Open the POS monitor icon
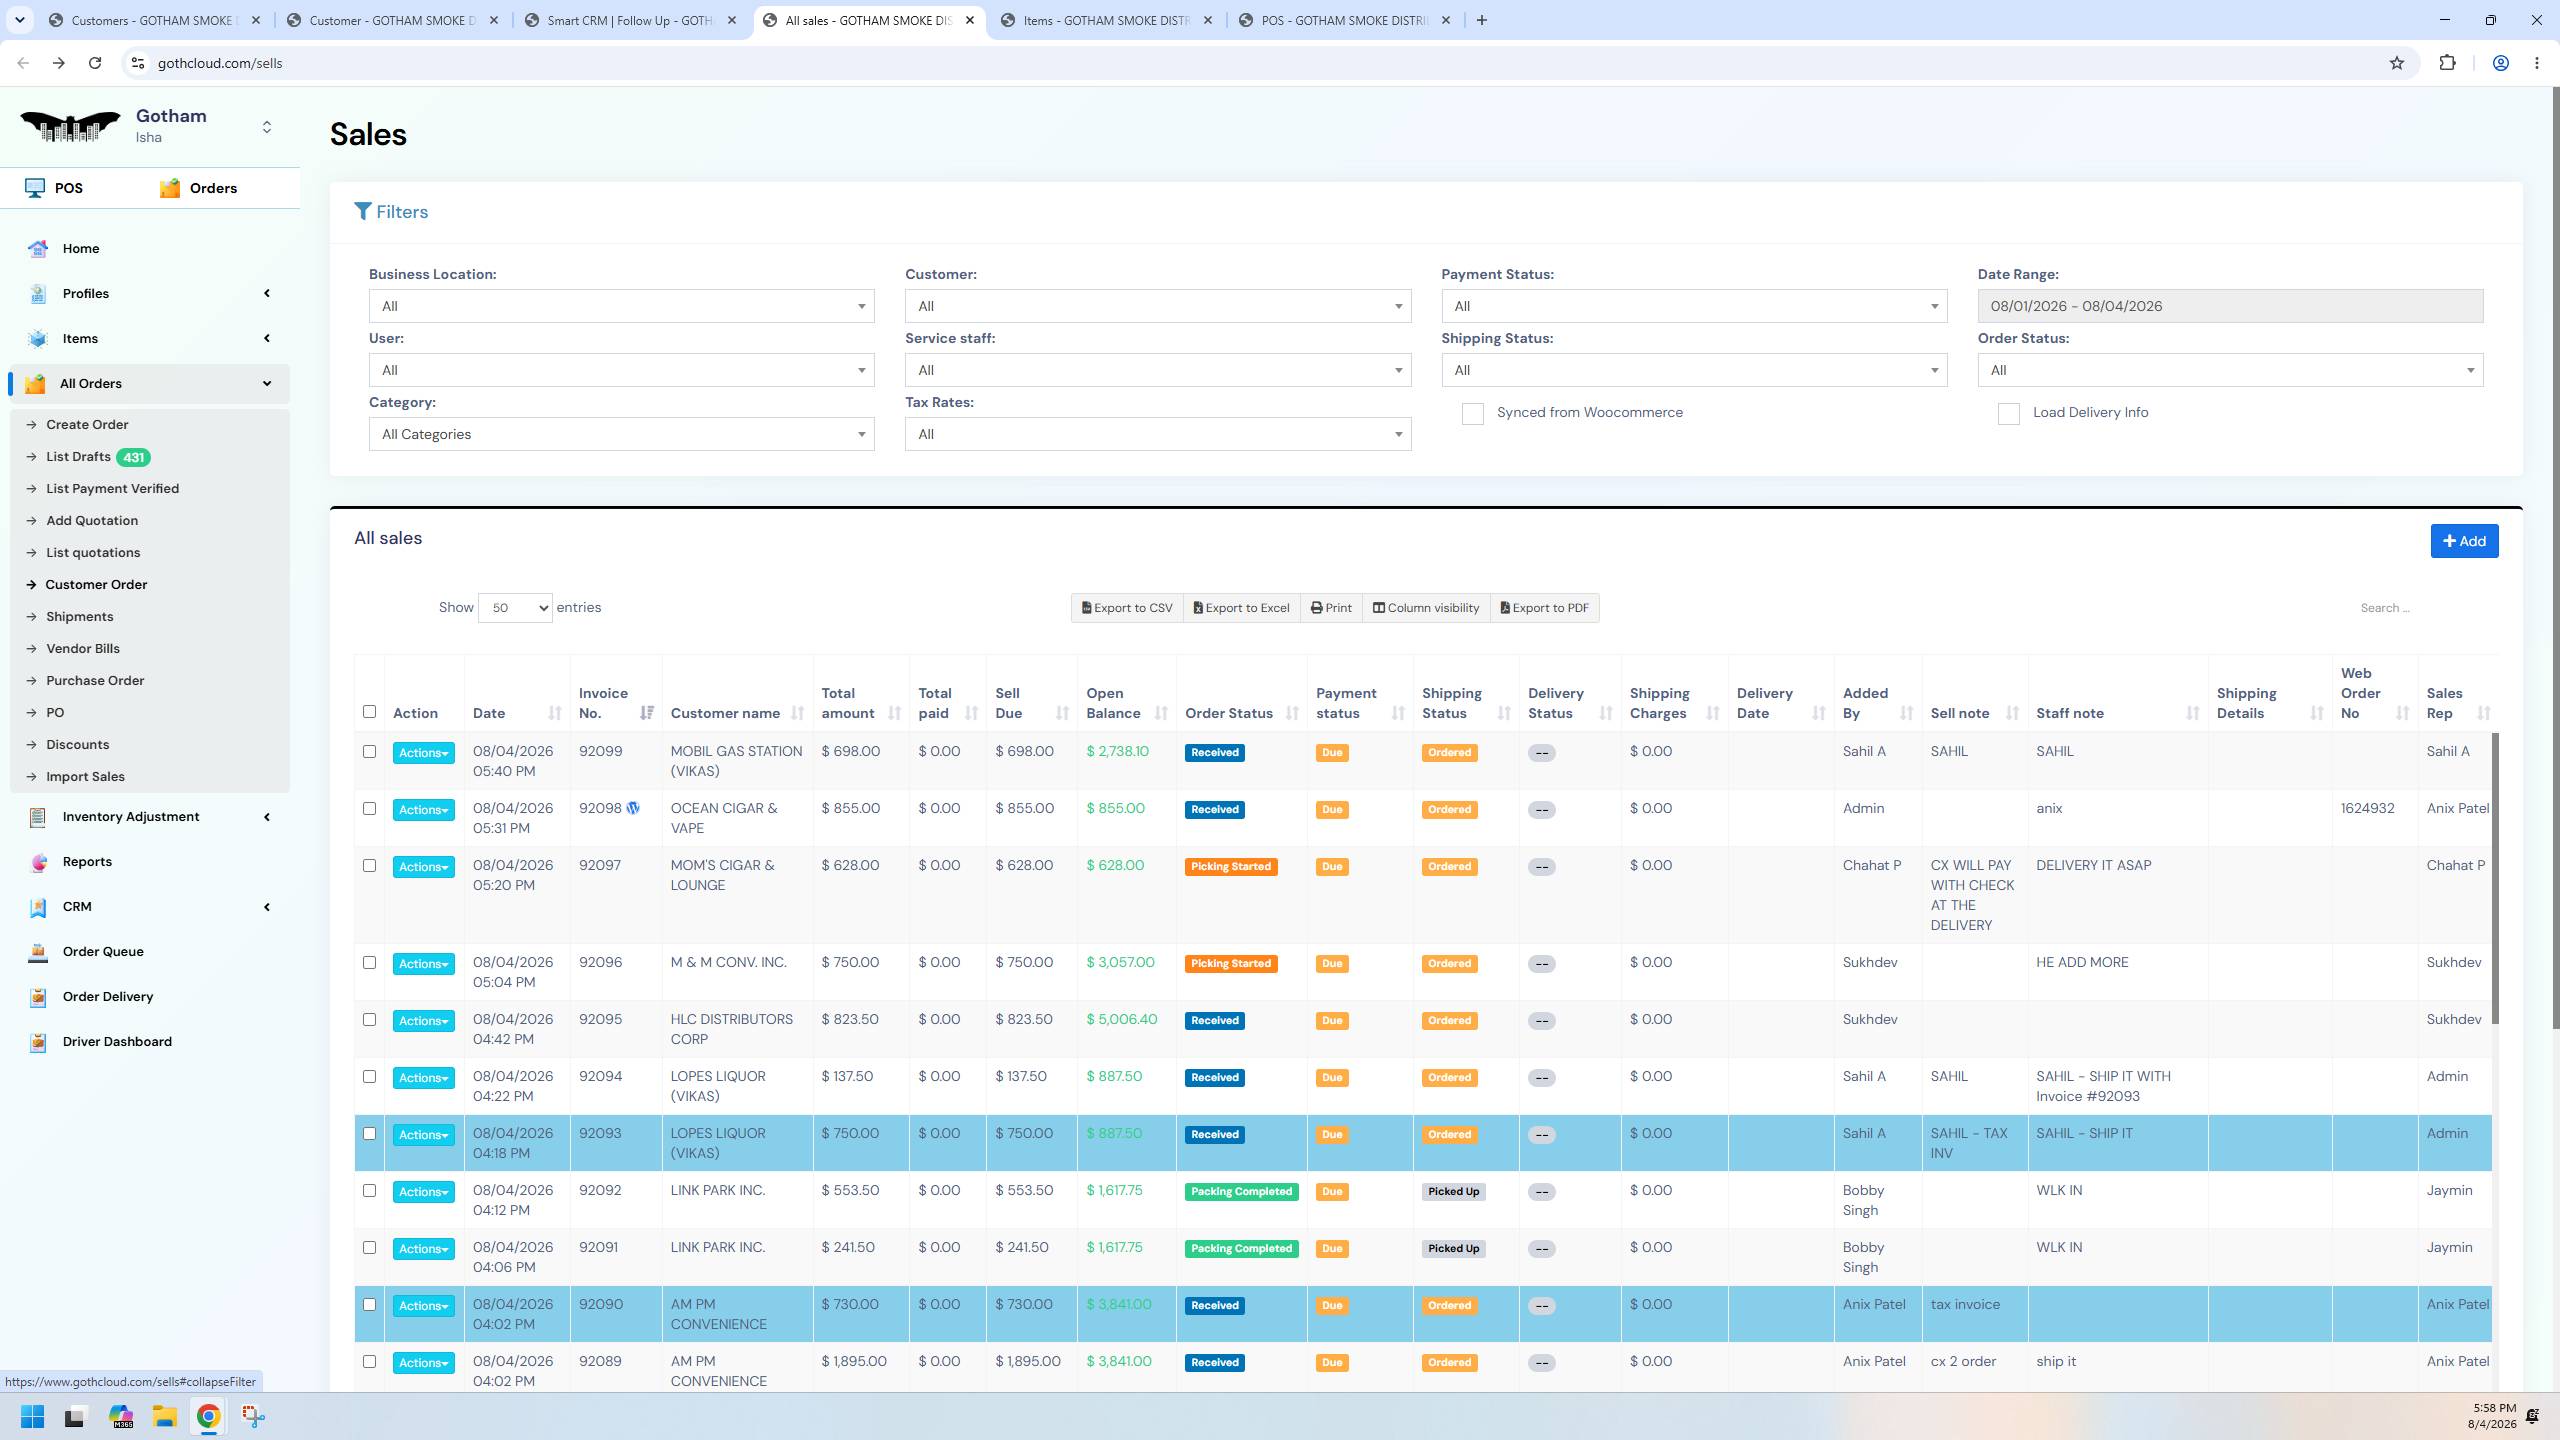The image size is (2560, 1440). click(35, 188)
